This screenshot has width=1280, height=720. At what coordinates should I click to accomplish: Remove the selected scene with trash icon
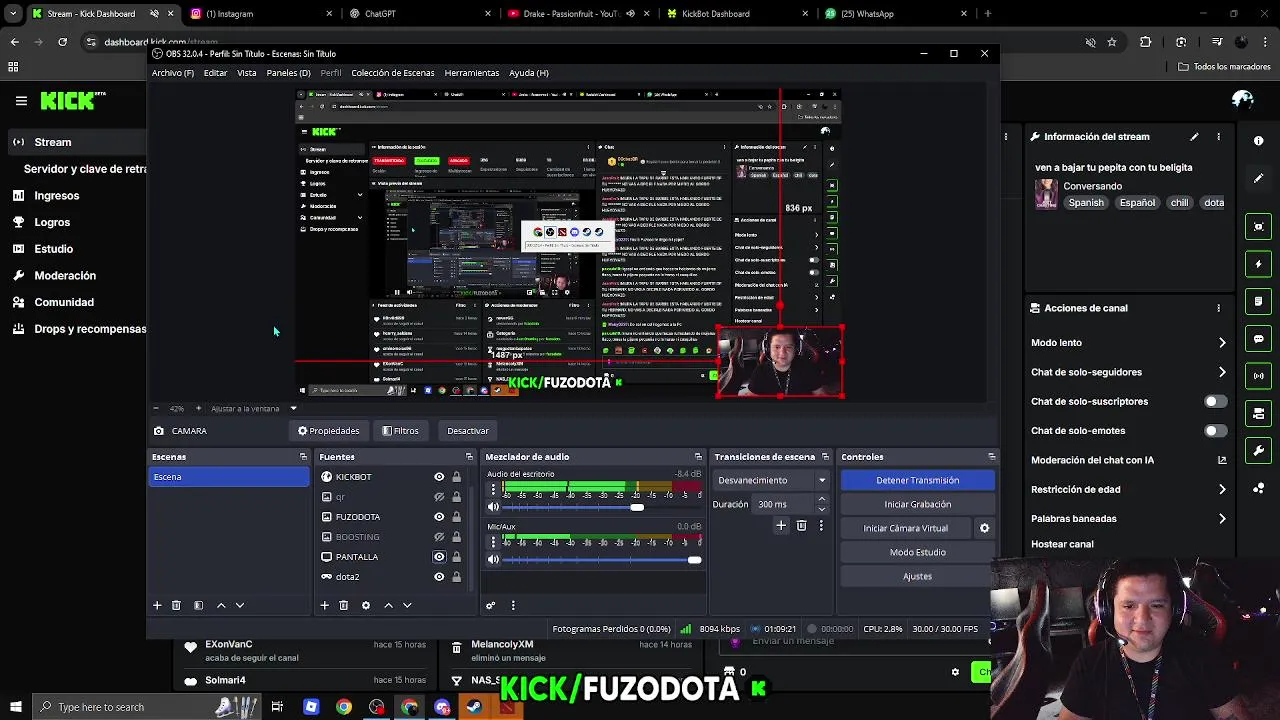(176, 605)
